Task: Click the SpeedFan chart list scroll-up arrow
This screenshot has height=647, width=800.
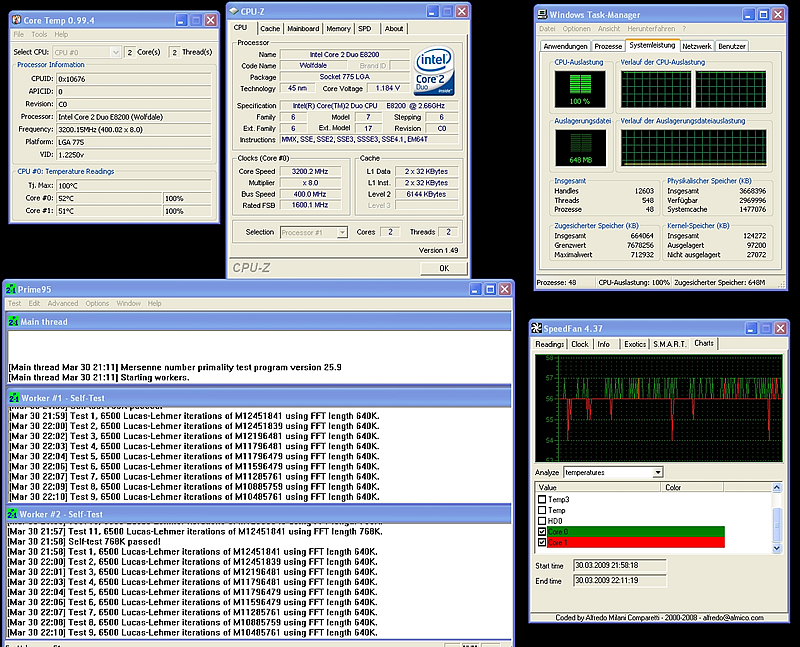Action: (777, 487)
